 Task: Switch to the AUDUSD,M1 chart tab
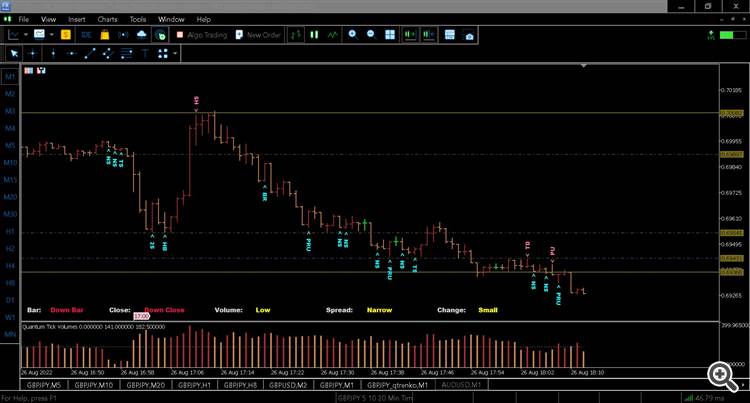pos(461,385)
